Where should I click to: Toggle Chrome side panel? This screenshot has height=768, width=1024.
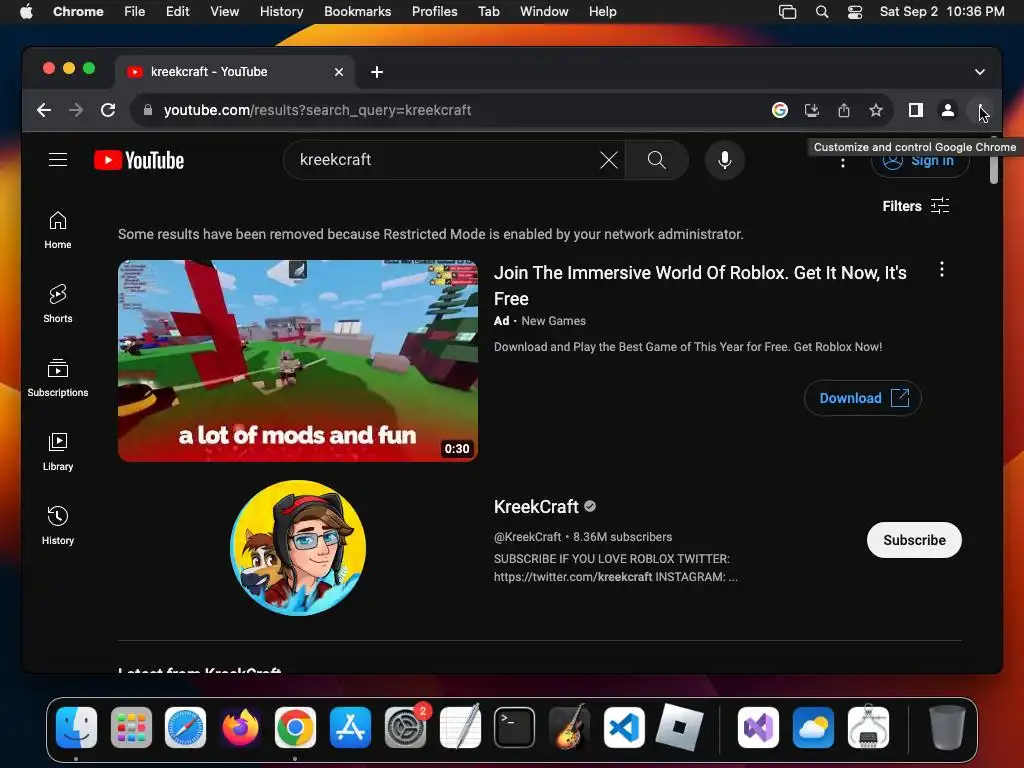tap(916, 110)
